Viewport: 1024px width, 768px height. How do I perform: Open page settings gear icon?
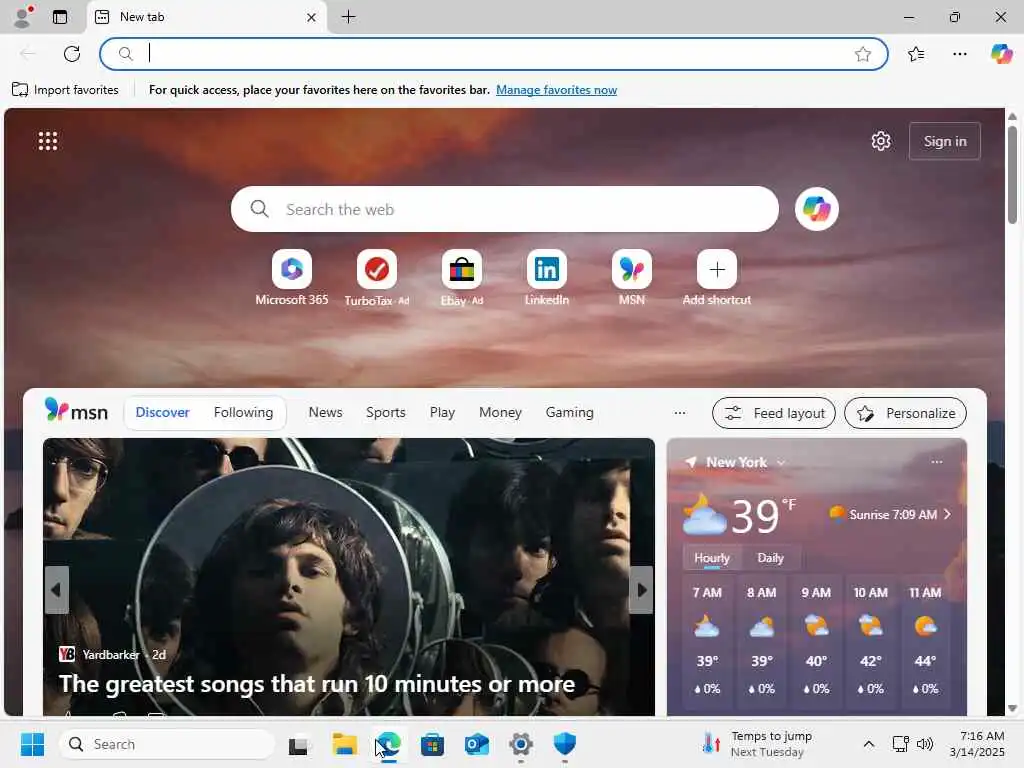(x=881, y=141)
